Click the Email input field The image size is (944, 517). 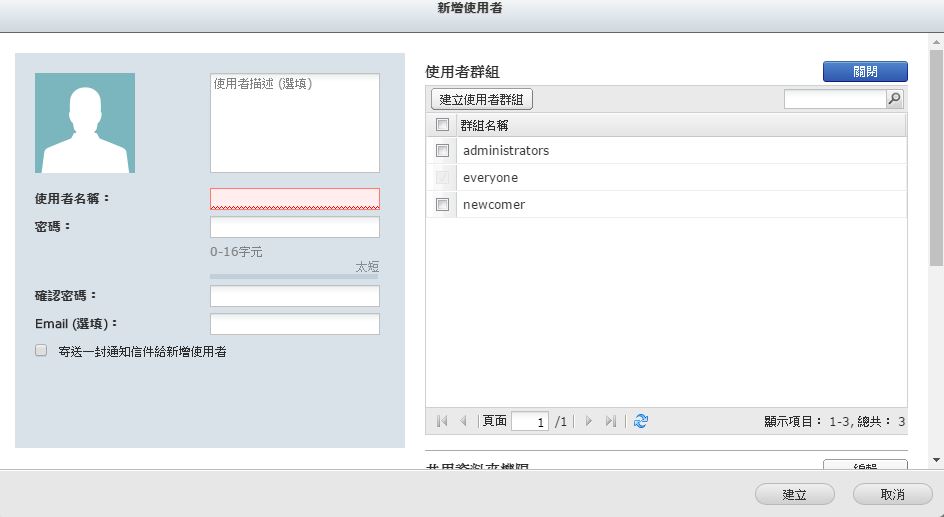(294, 324)
